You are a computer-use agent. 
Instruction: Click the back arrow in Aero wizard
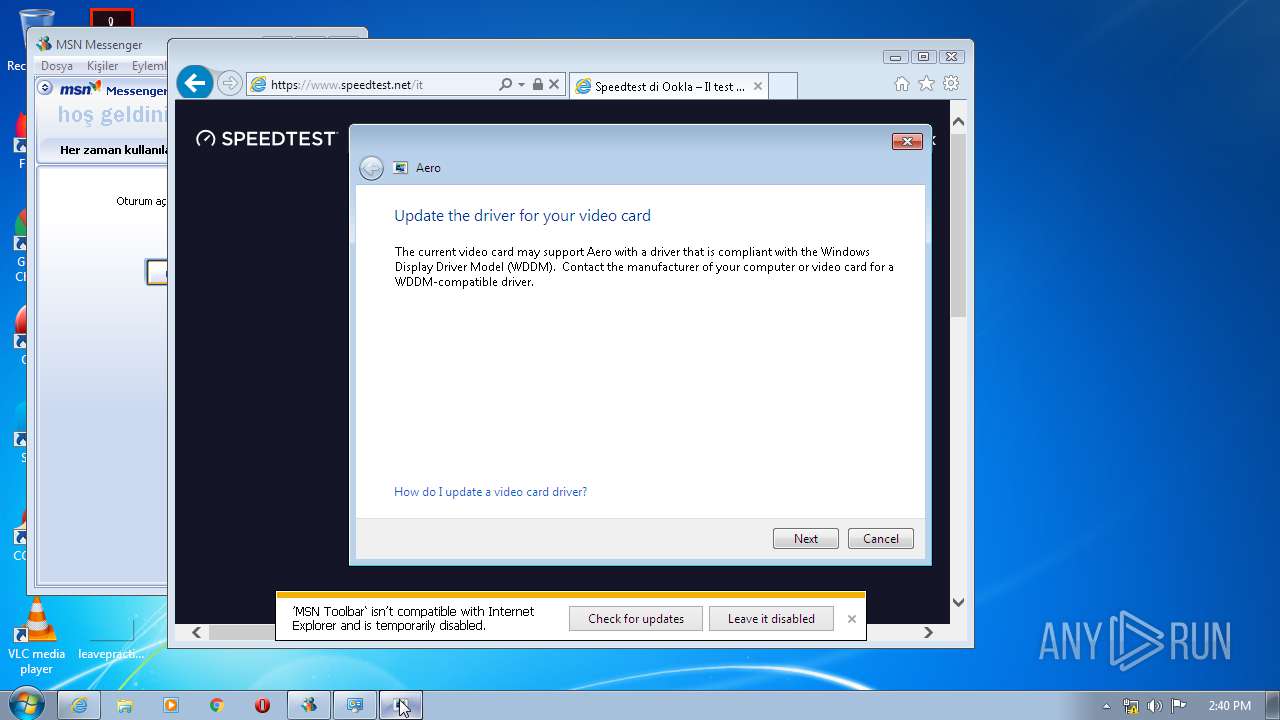[371, 168]
